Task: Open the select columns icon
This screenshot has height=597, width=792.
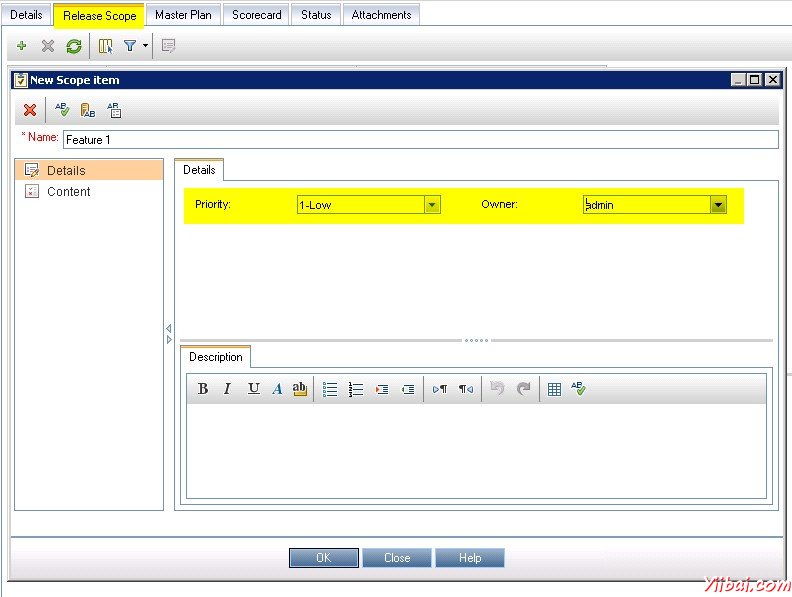Action: point(105,46)
